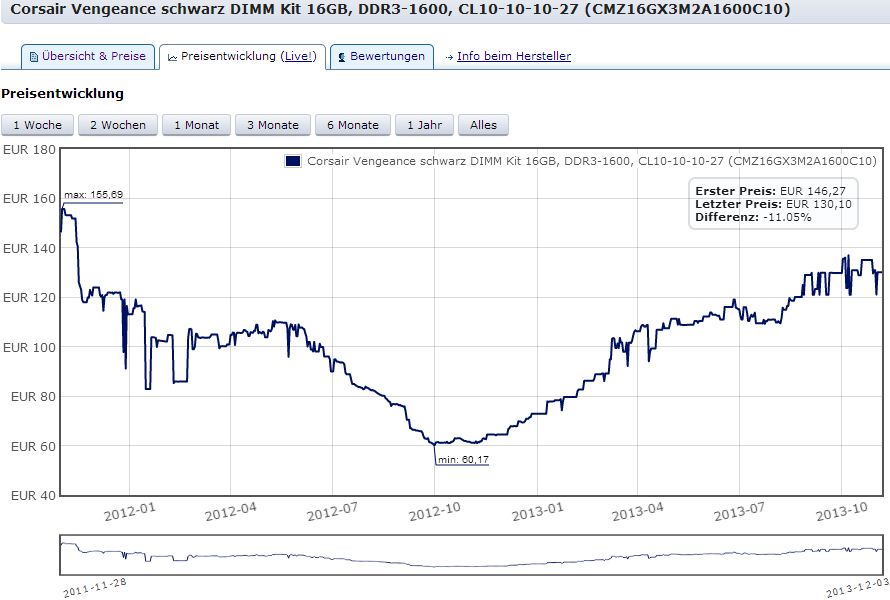Follow the Info beim Hersteller link
The image size is (890, 600).
click(514, 56)
